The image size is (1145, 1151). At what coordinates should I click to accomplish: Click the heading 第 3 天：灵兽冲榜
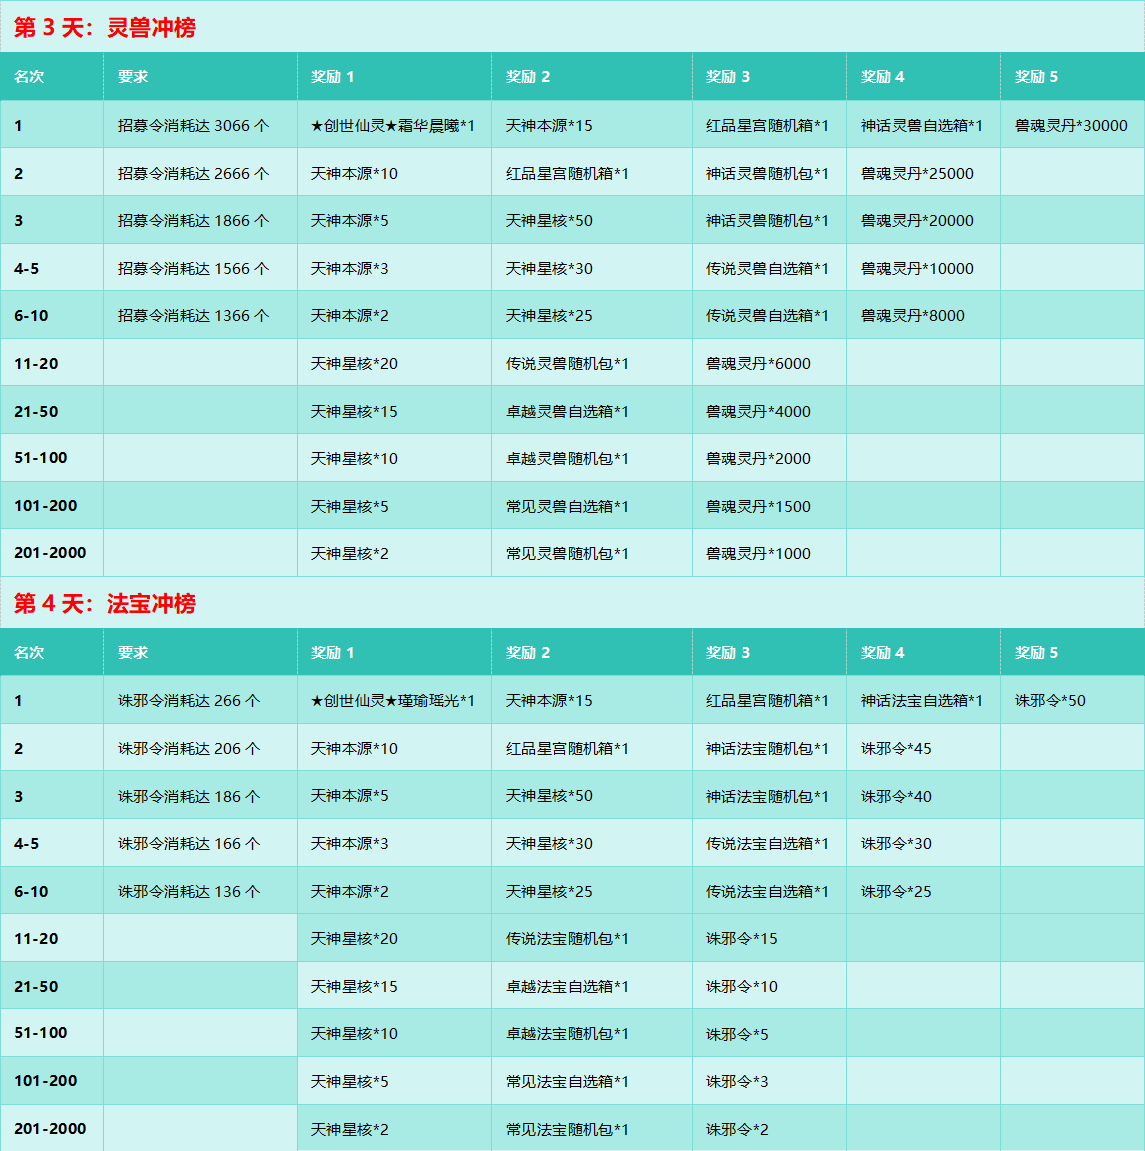coord(105,28)
